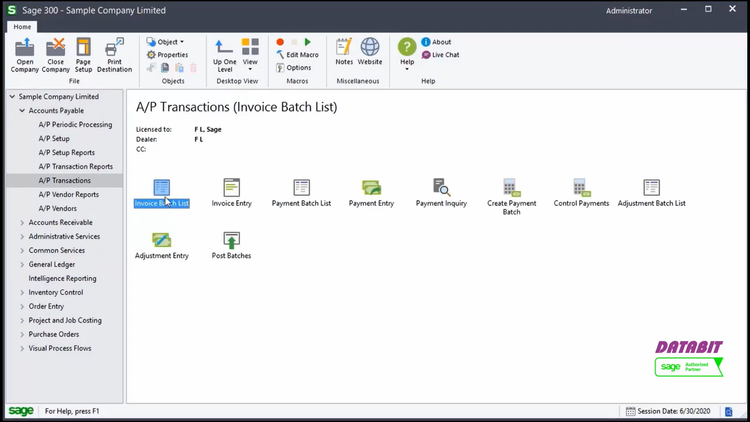
Task: Expand the Accounts Receivable node
Action: pos(22,222)
